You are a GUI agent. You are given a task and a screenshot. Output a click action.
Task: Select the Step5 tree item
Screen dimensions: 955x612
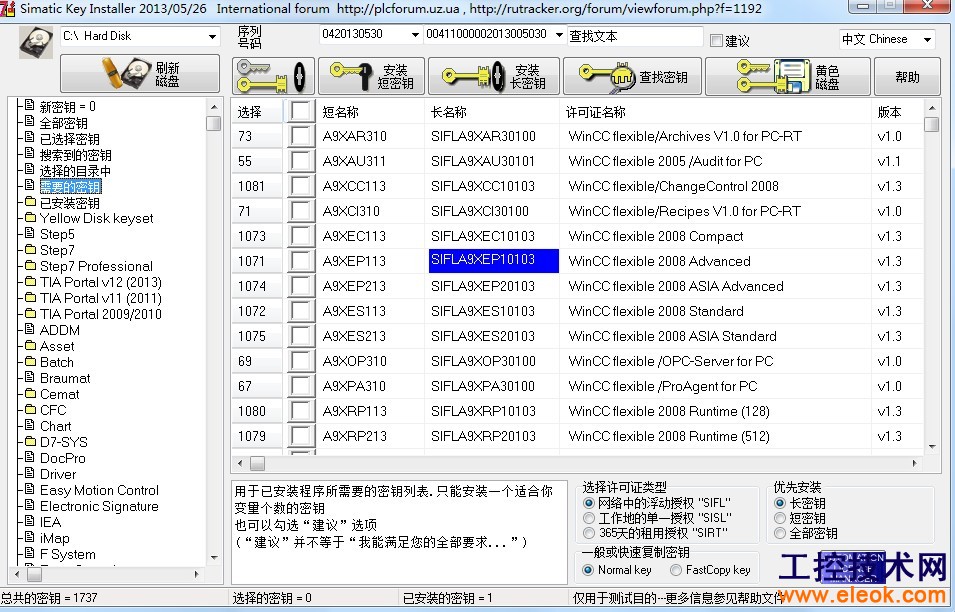57,234
